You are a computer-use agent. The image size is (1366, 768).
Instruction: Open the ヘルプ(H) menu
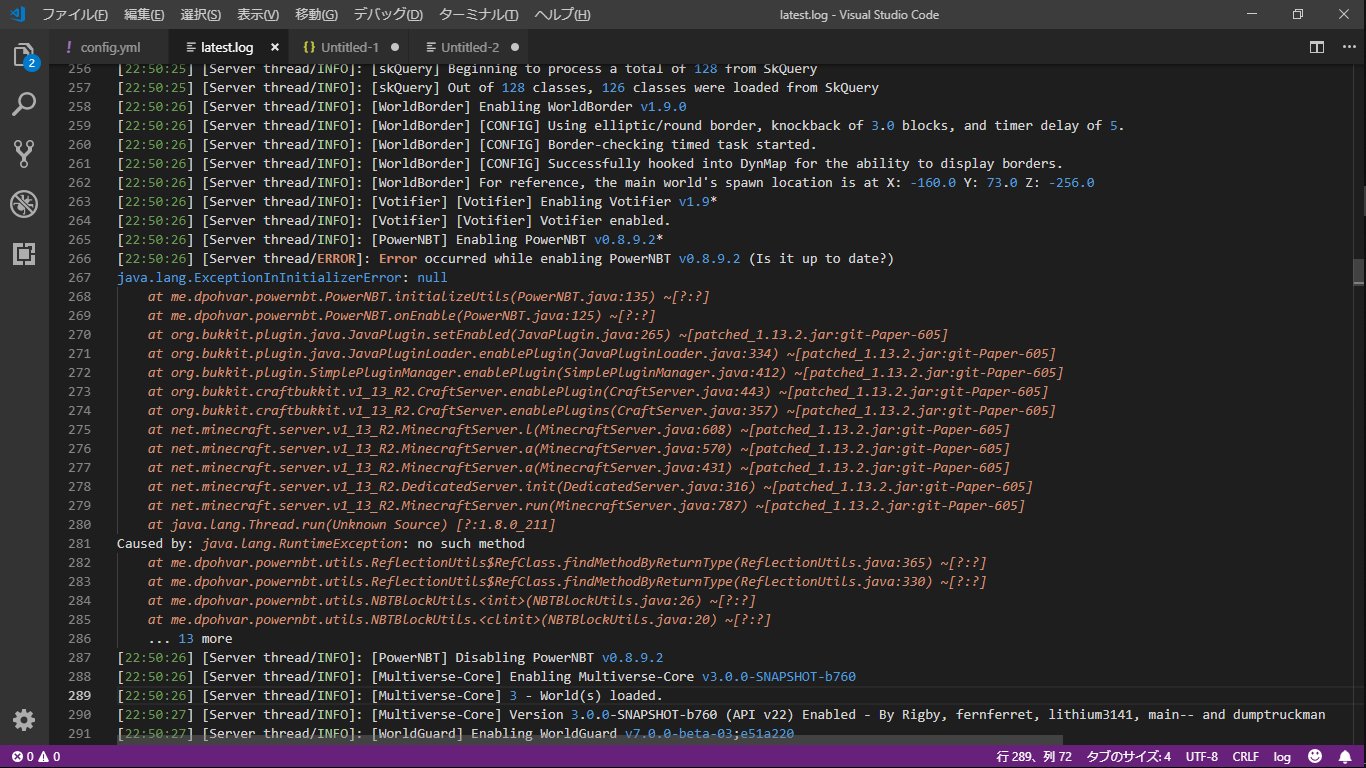point(562,15)
